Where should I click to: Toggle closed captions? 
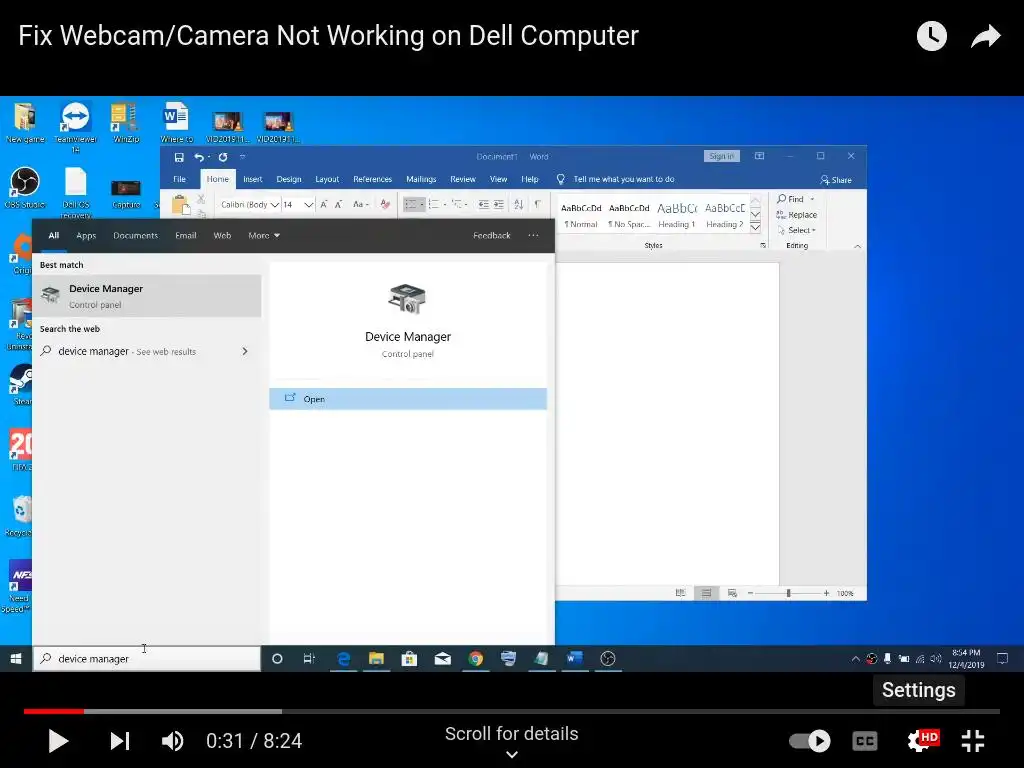[865, 741]
